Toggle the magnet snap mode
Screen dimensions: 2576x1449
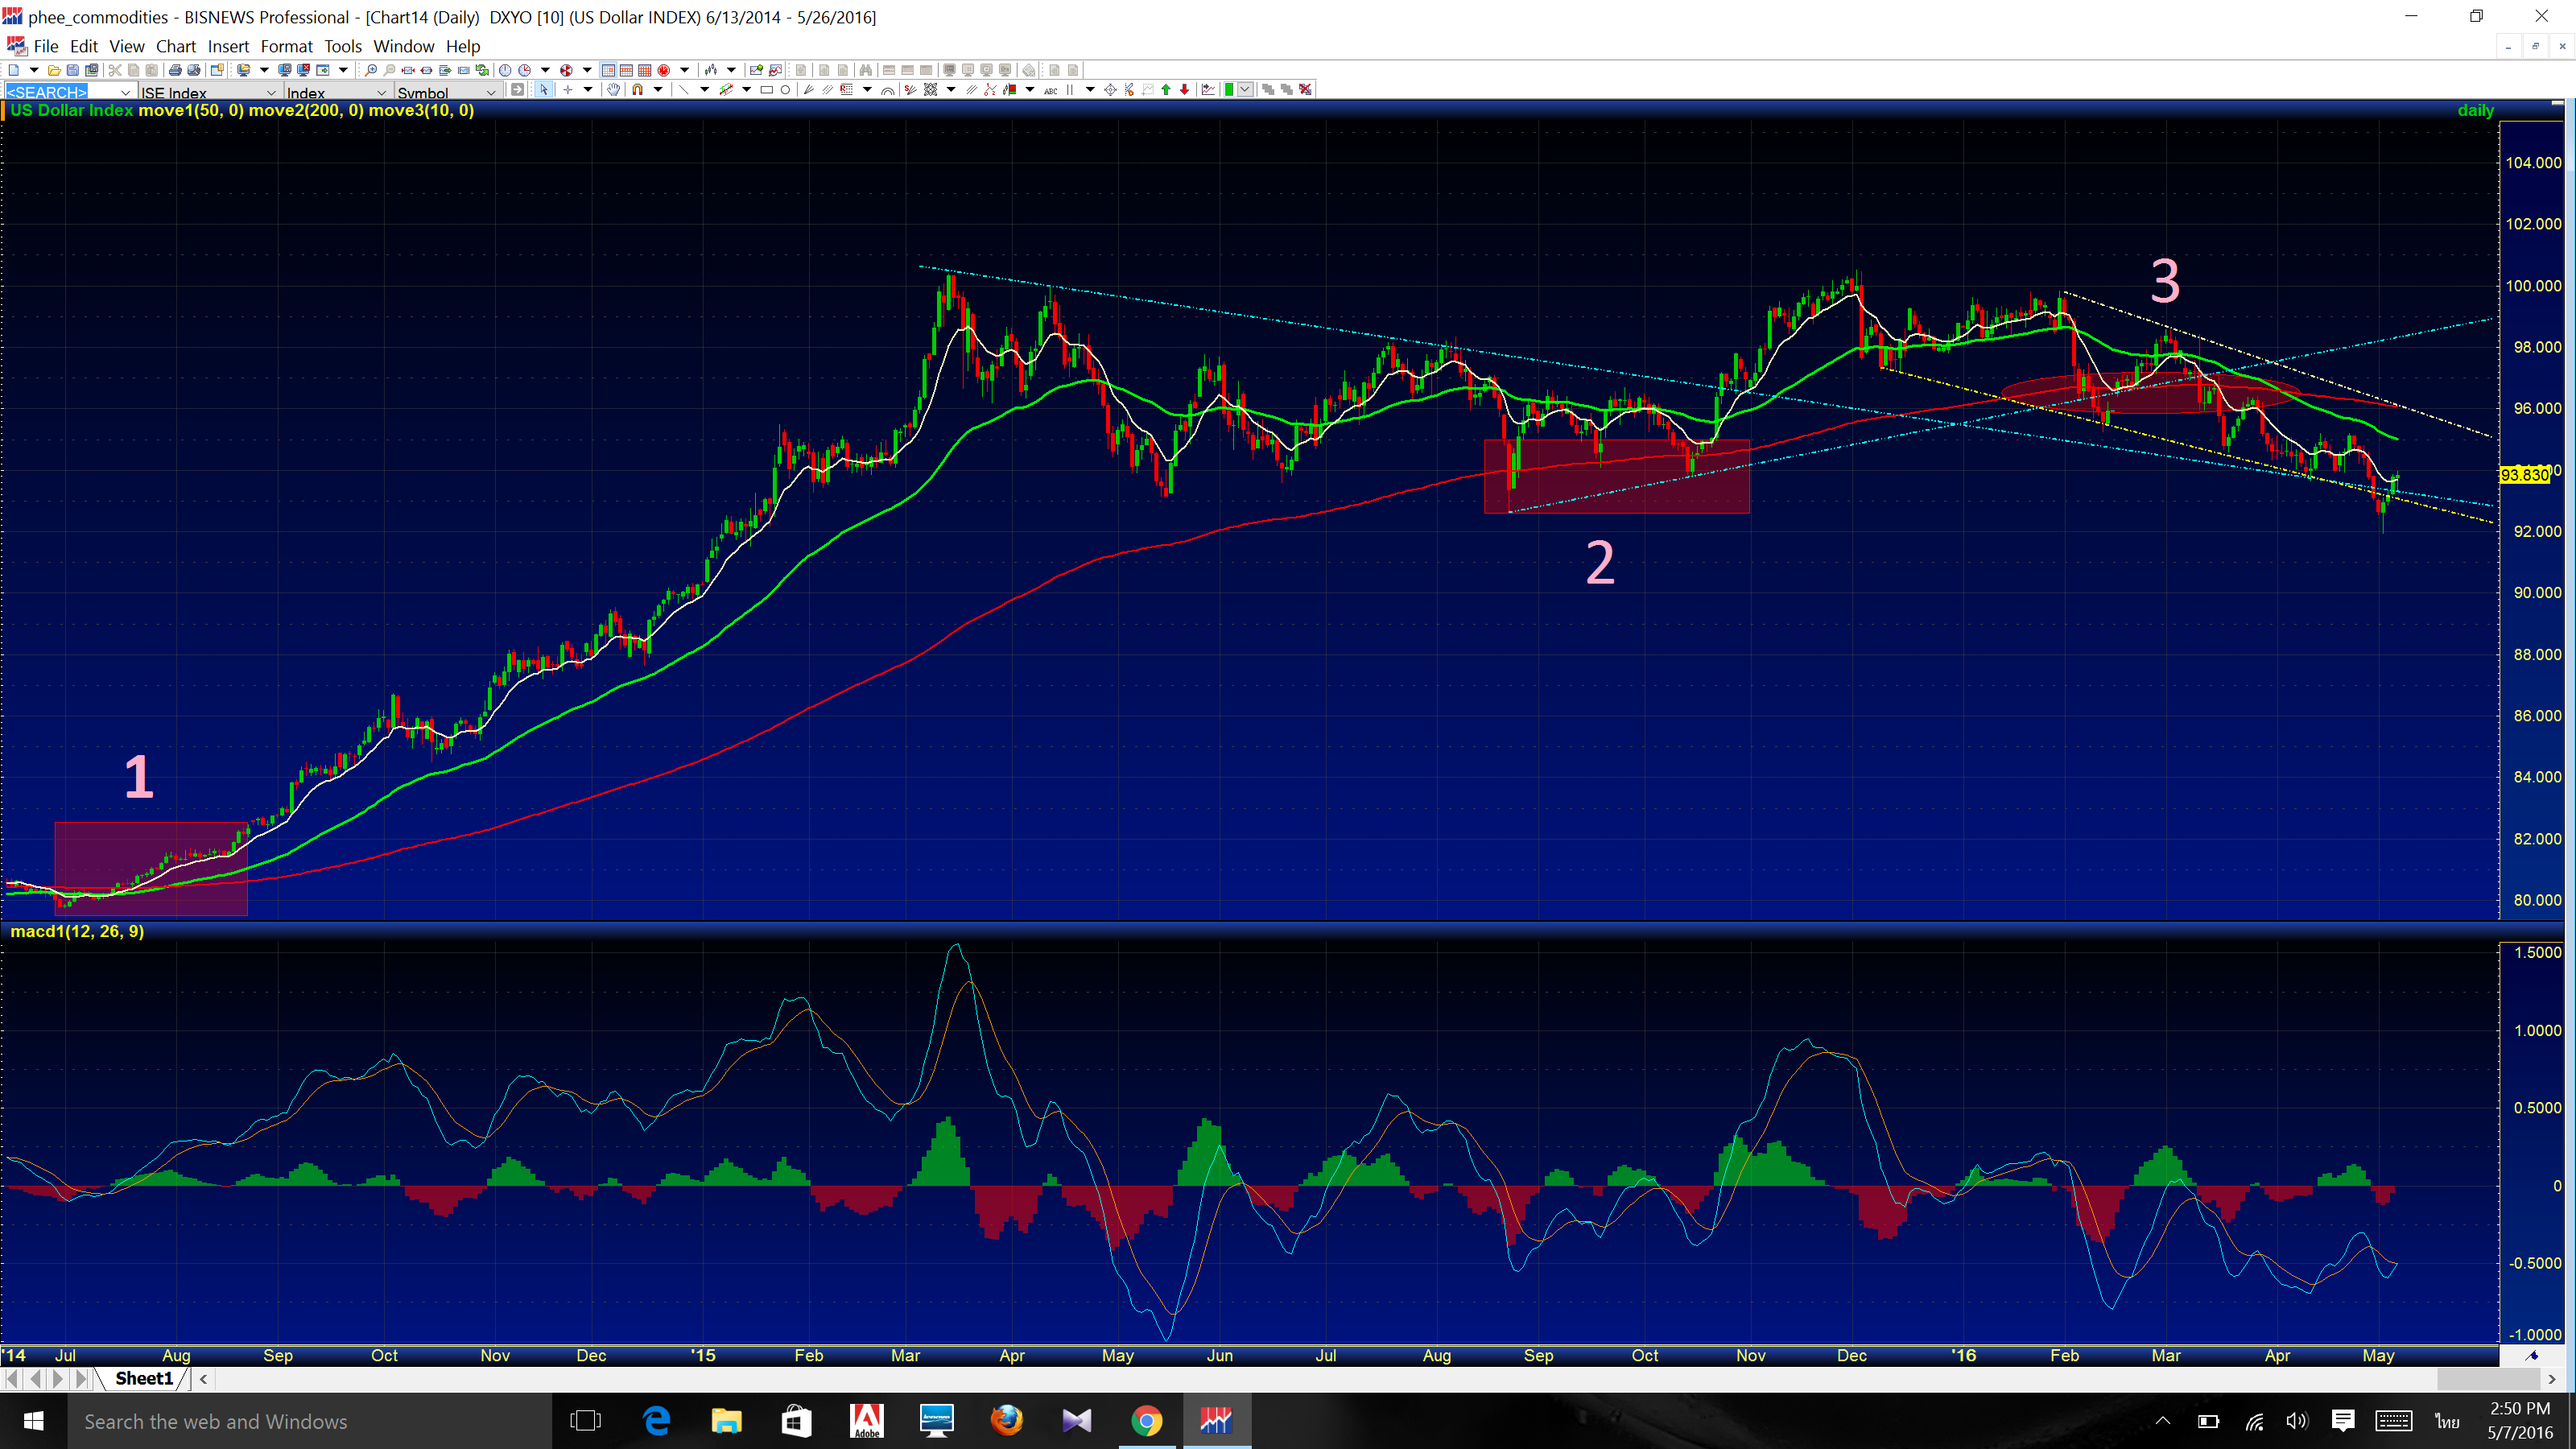637,90
